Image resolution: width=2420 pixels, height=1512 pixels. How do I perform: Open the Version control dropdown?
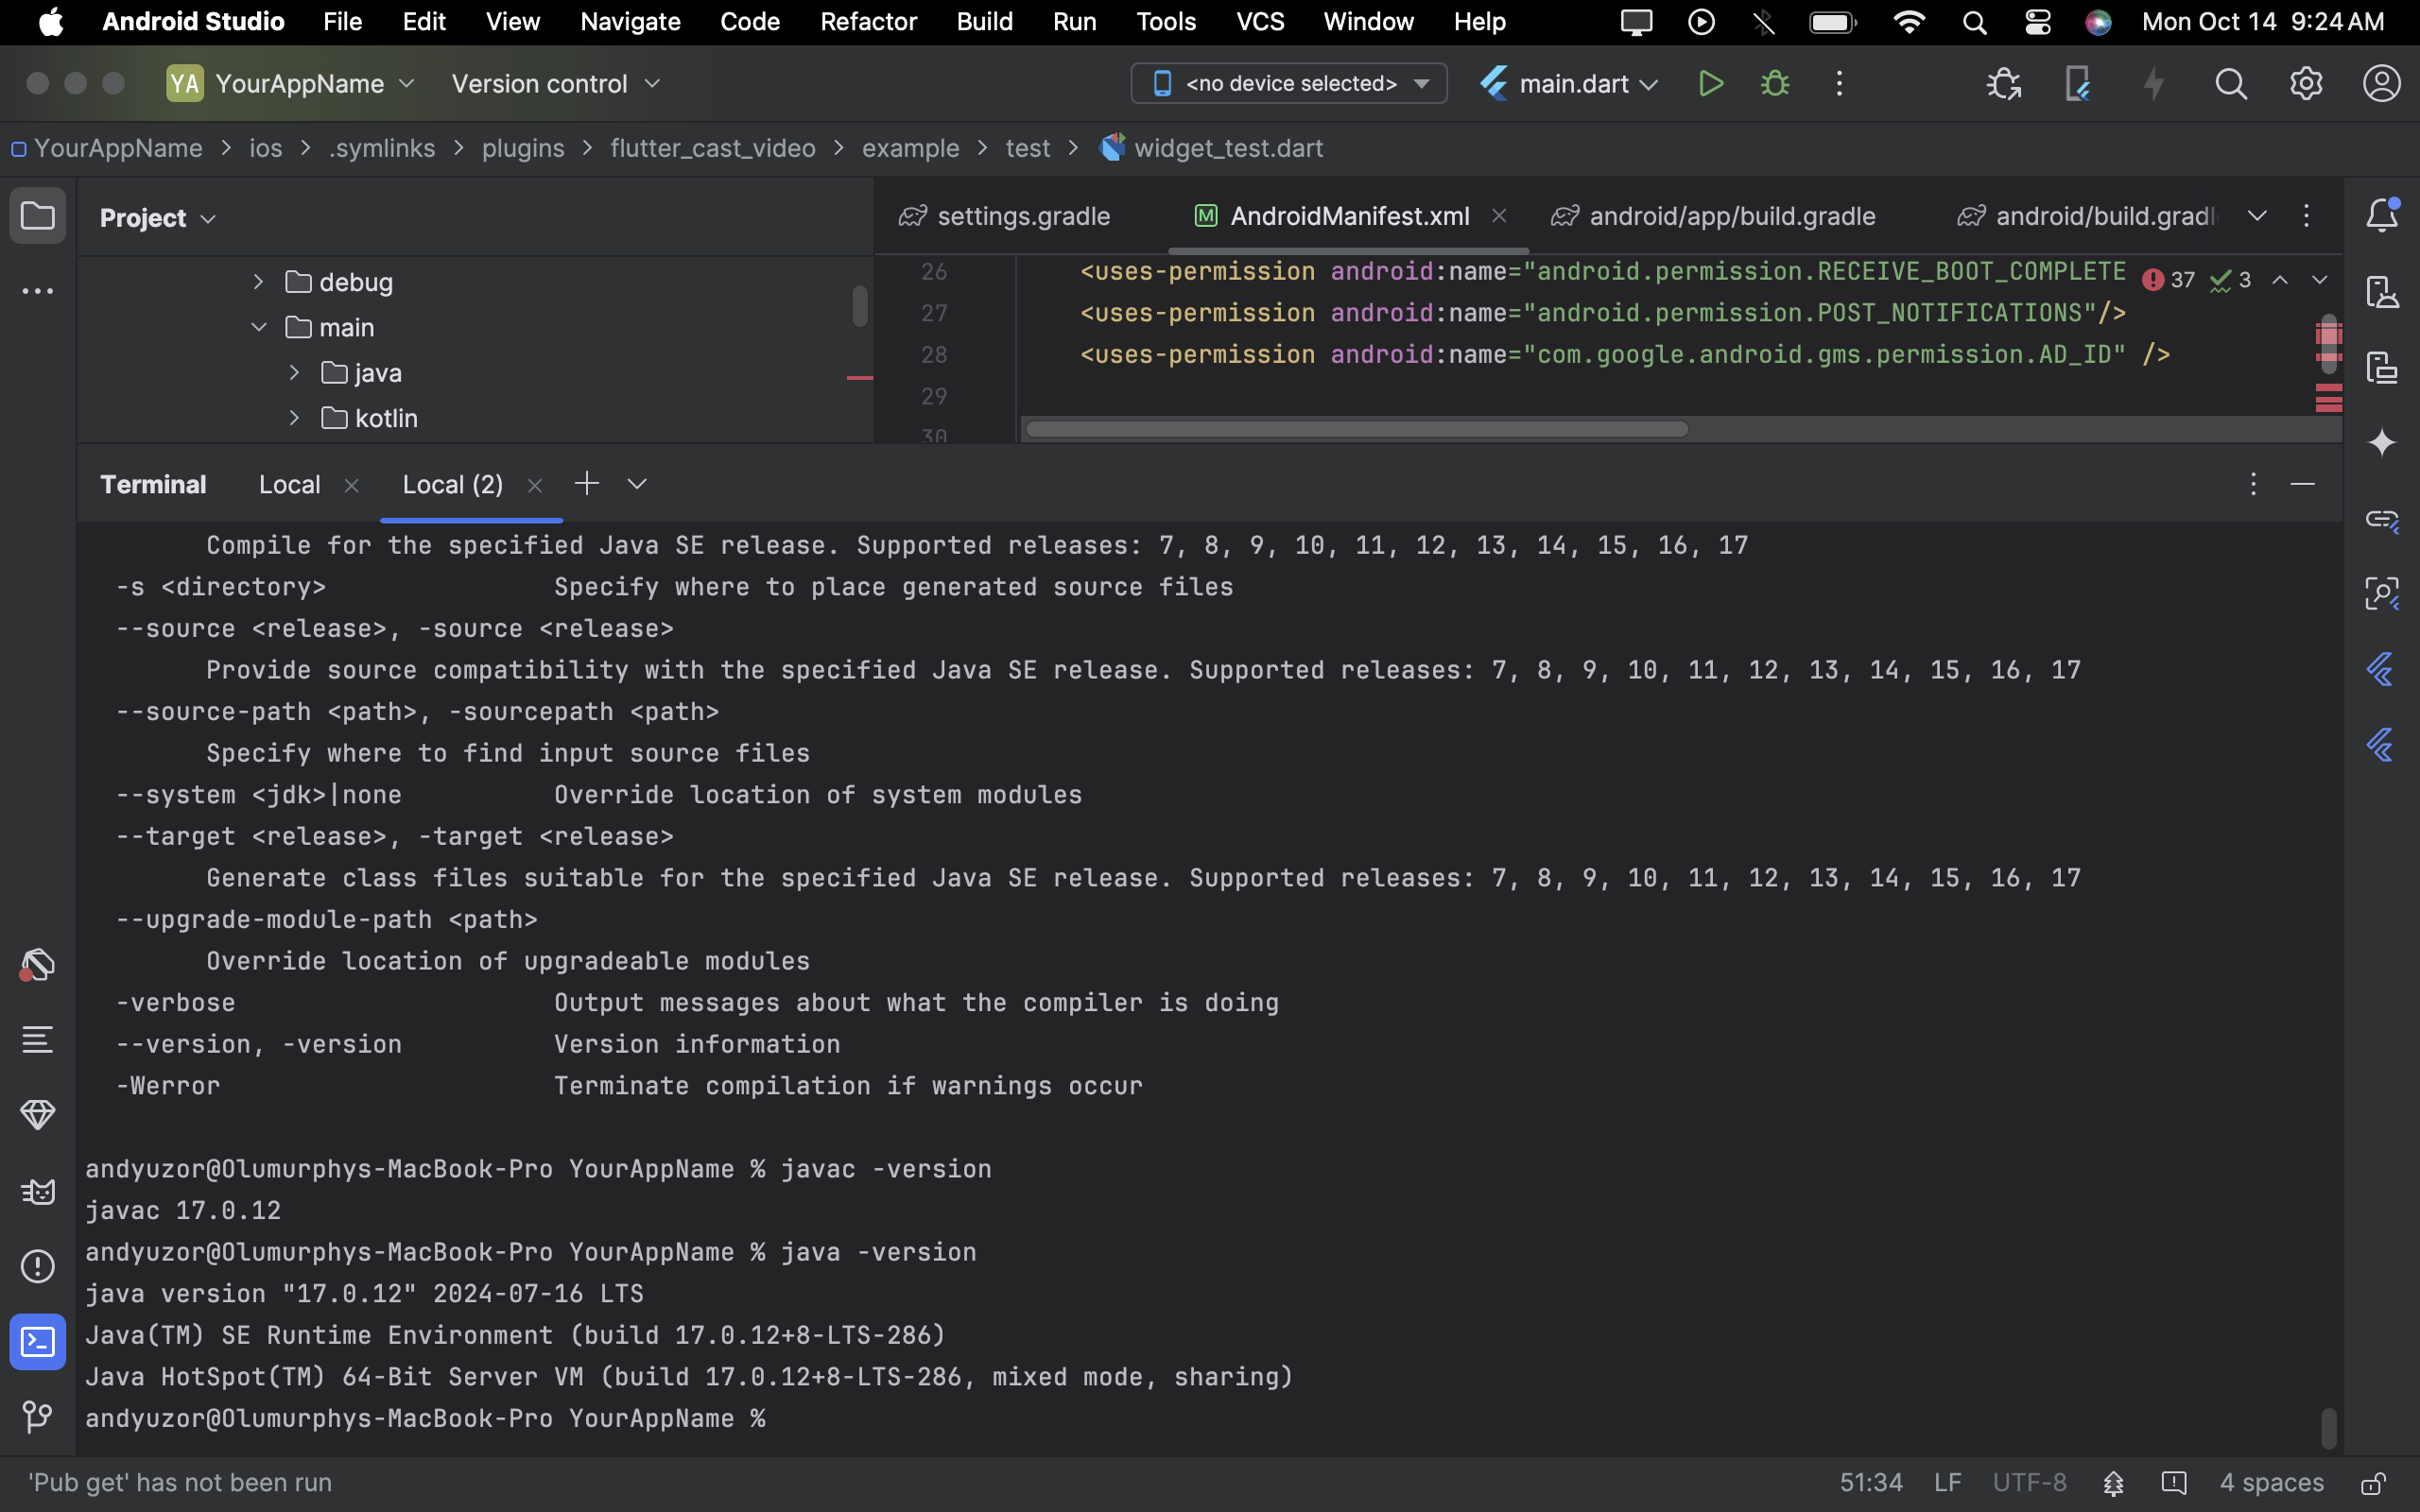pos(556,84)
